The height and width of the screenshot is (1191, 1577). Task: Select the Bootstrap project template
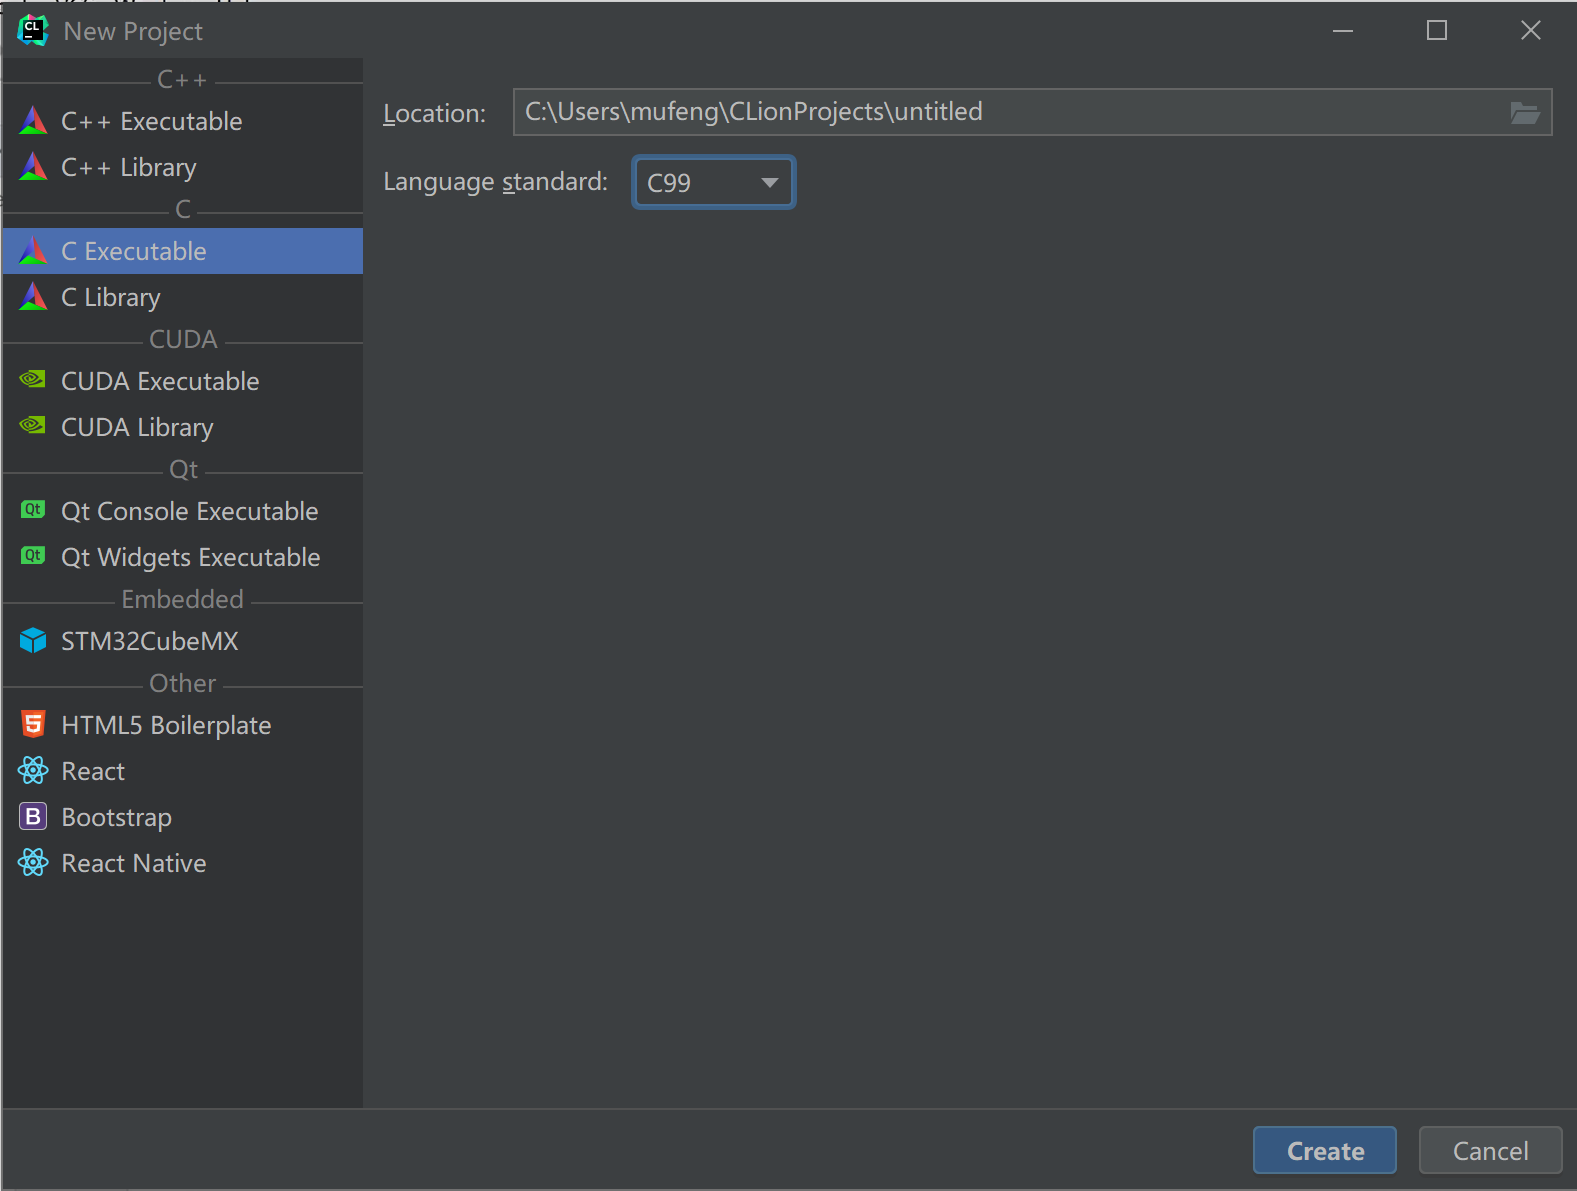click(183, 817)
